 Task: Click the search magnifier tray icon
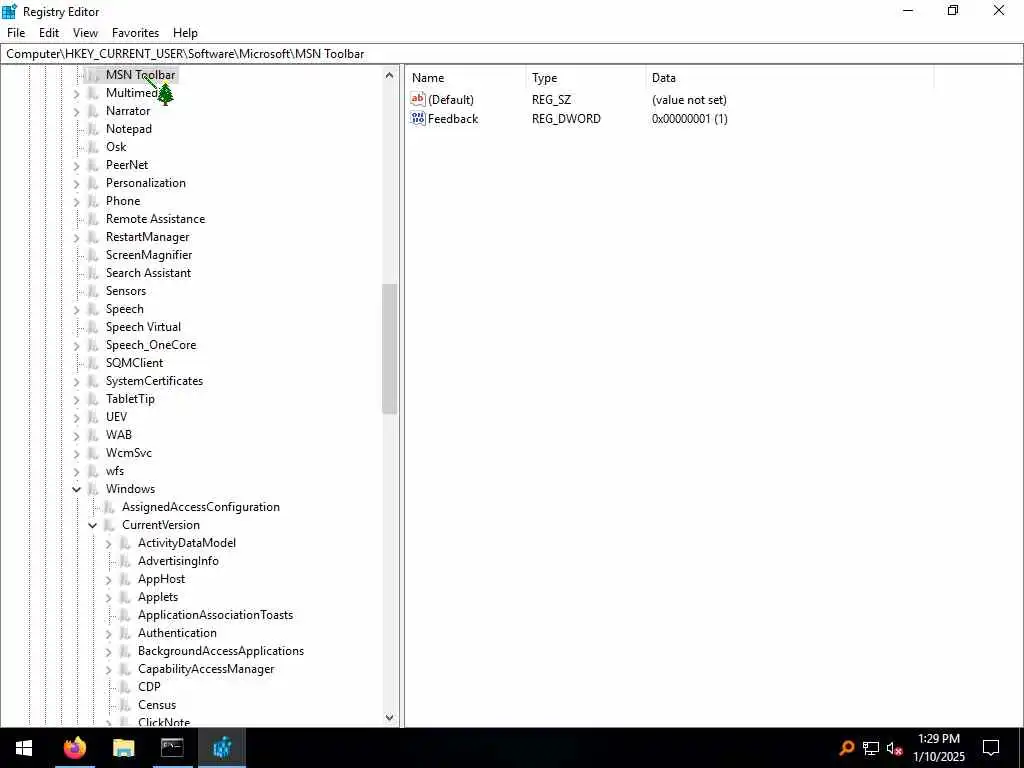[846, 748]
